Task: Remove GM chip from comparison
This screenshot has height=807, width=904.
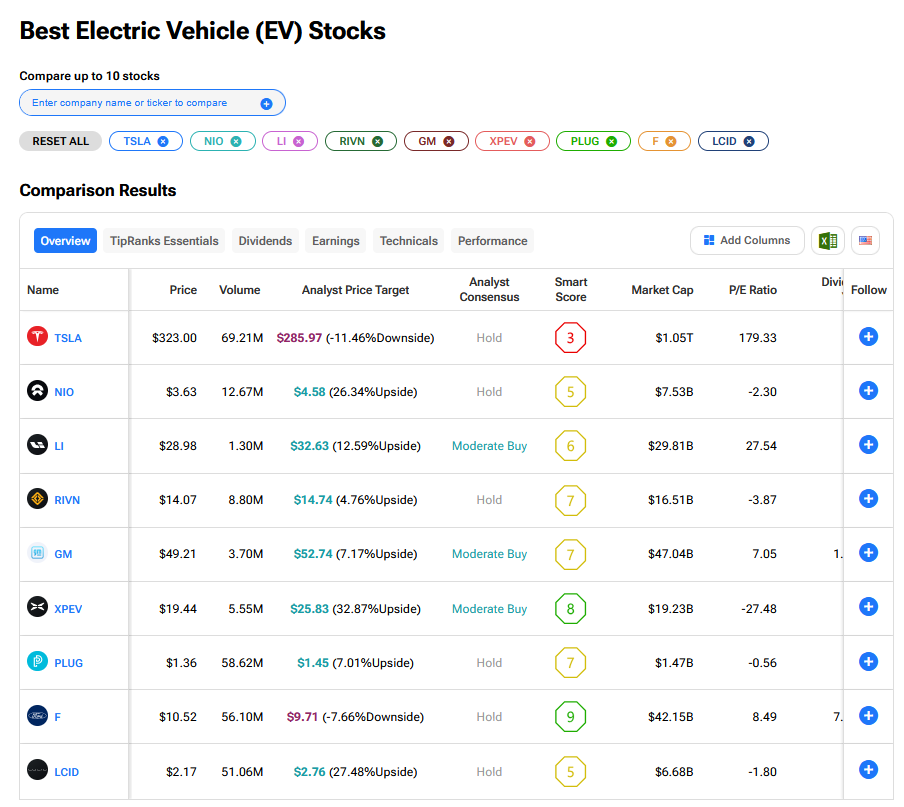Action: click(x=449, y=142)
